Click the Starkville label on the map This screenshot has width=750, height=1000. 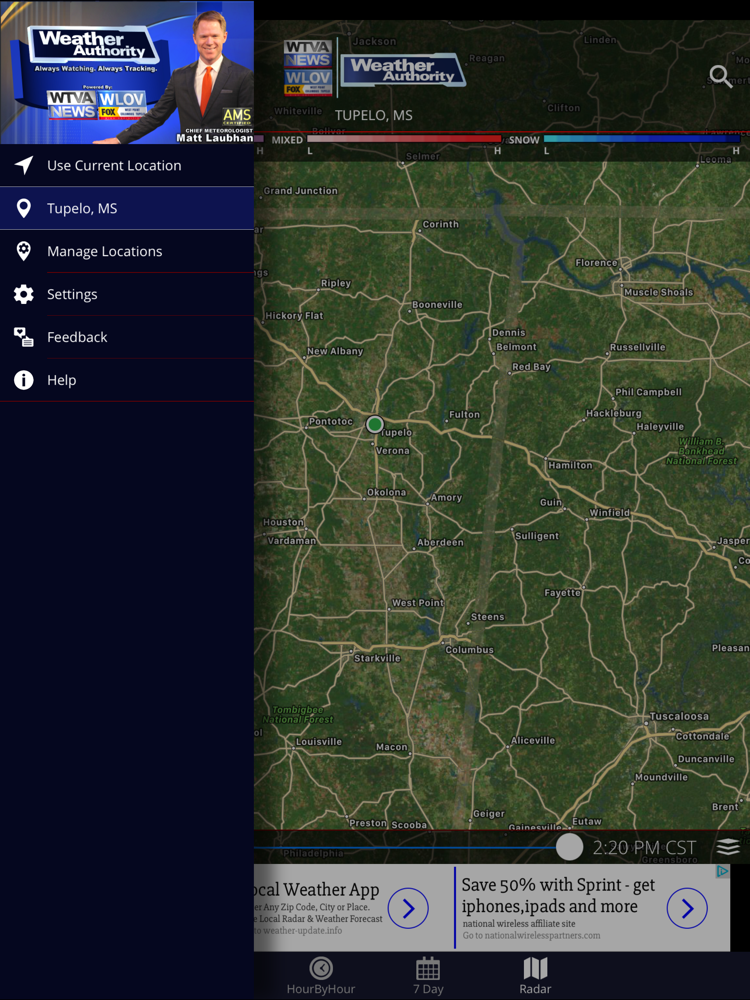378,658
